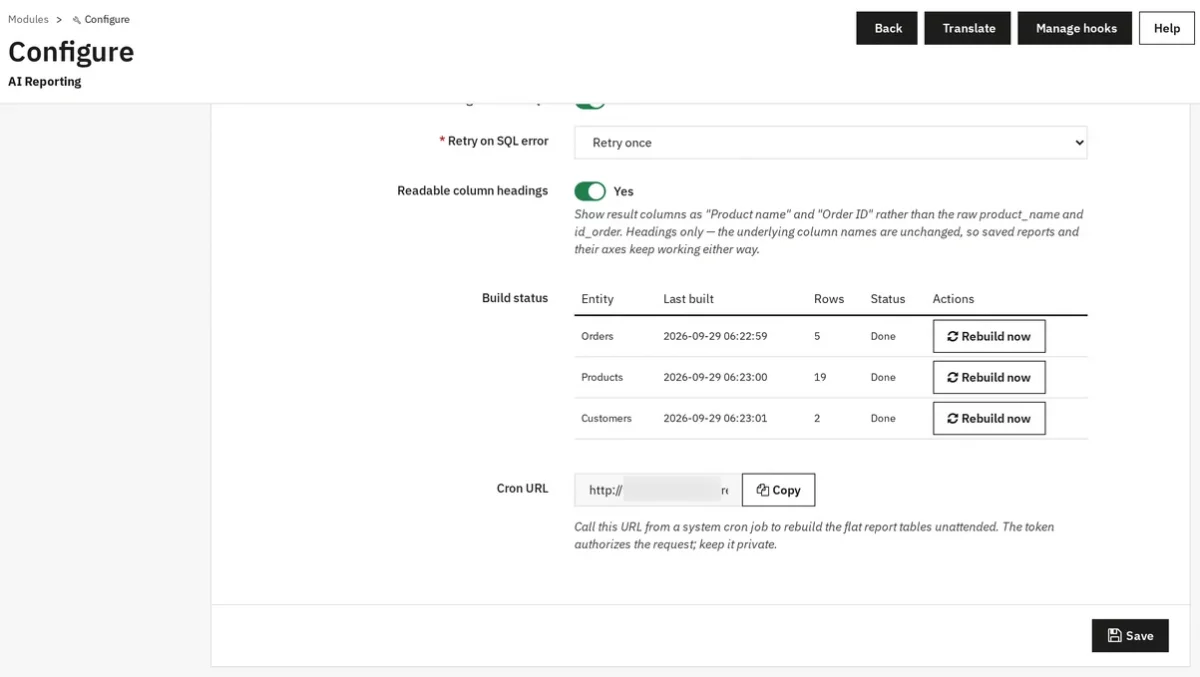Rebuild the Customers entity now
This screenshot has height=677, width=1200.
coord(989,418)
